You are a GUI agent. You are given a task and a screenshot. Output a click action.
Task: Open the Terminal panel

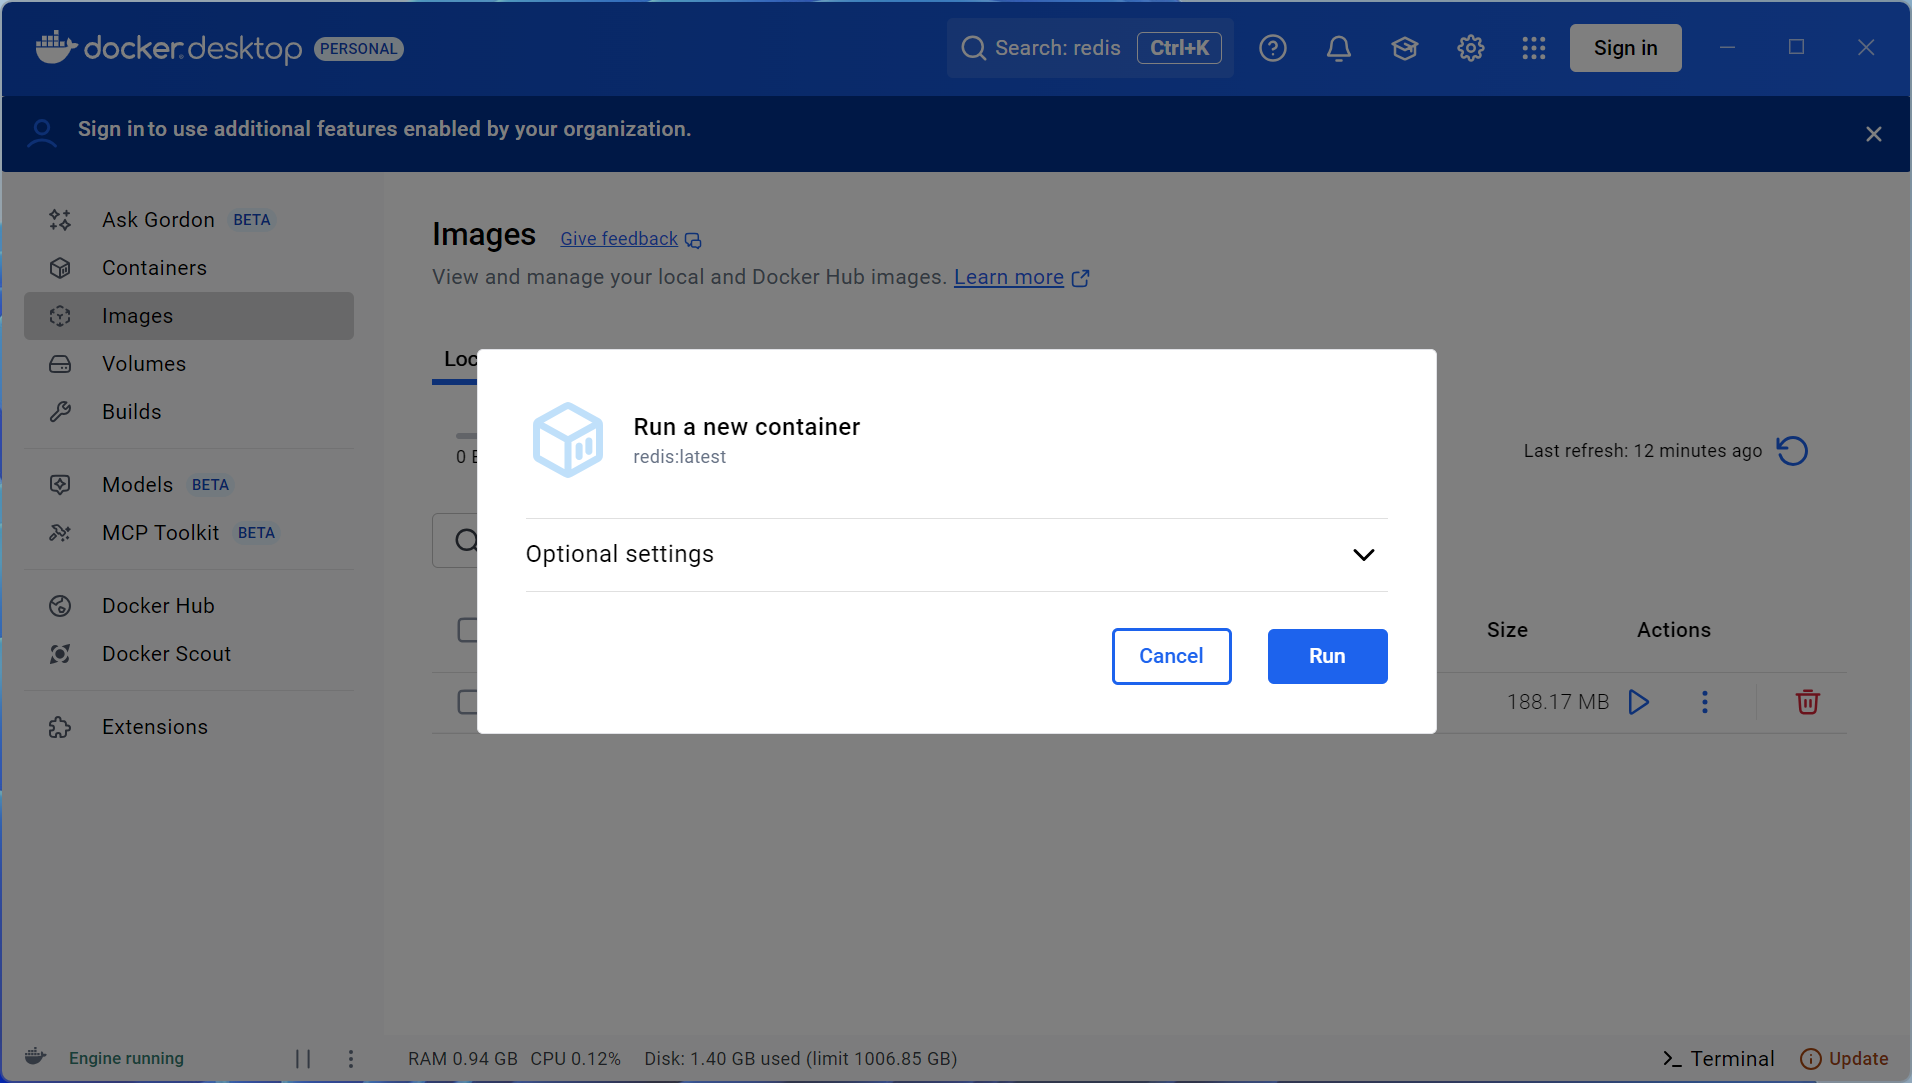tap(1718, 1059)
